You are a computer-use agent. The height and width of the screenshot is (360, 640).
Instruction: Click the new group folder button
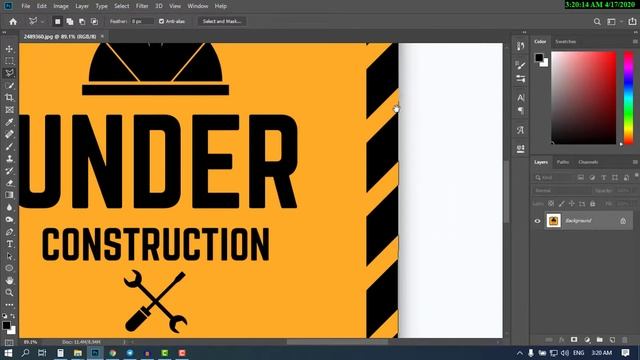click(599, 340)
